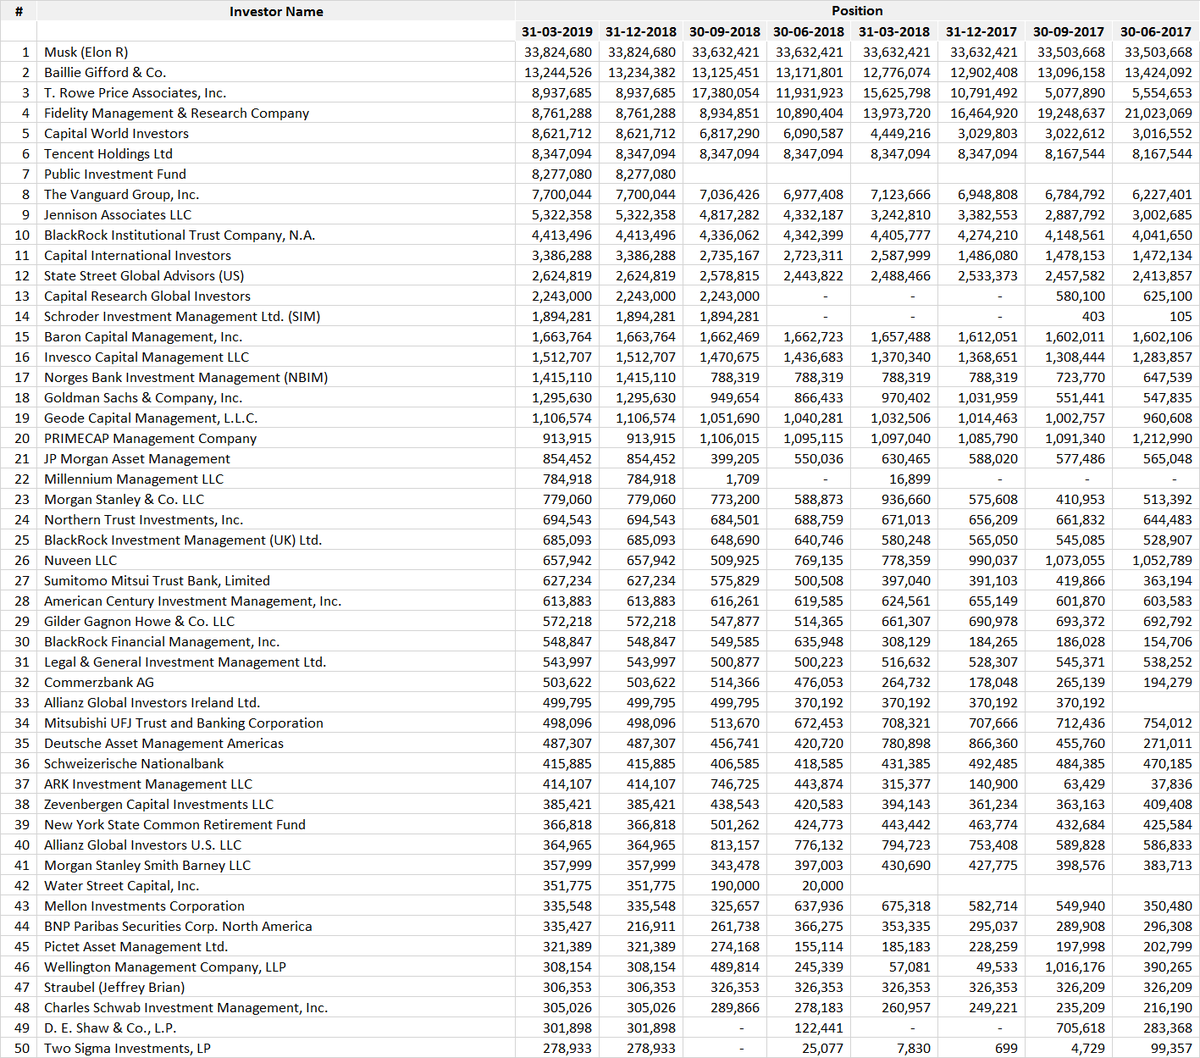Select the 31-03-2018 date column header
1200x1058 pixels.
coord(894,32)
